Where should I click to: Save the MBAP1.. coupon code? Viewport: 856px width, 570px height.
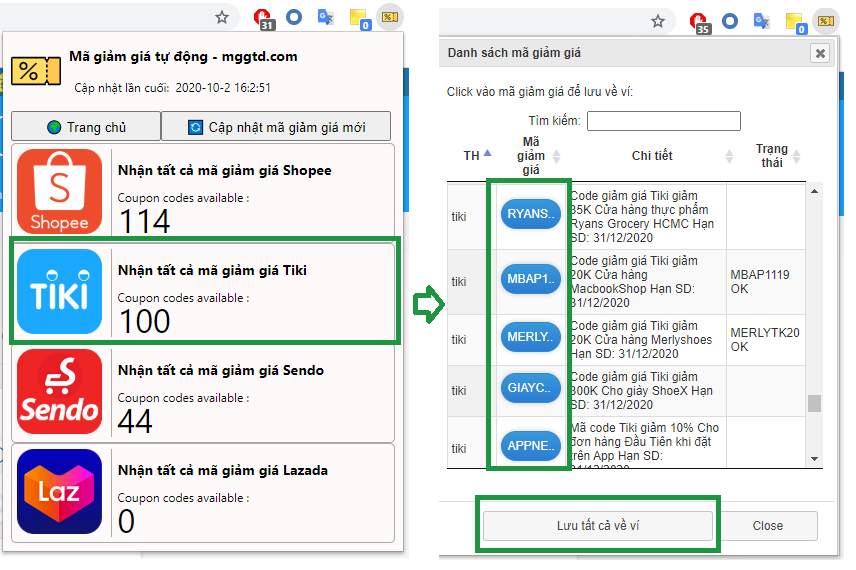[531, 279]
